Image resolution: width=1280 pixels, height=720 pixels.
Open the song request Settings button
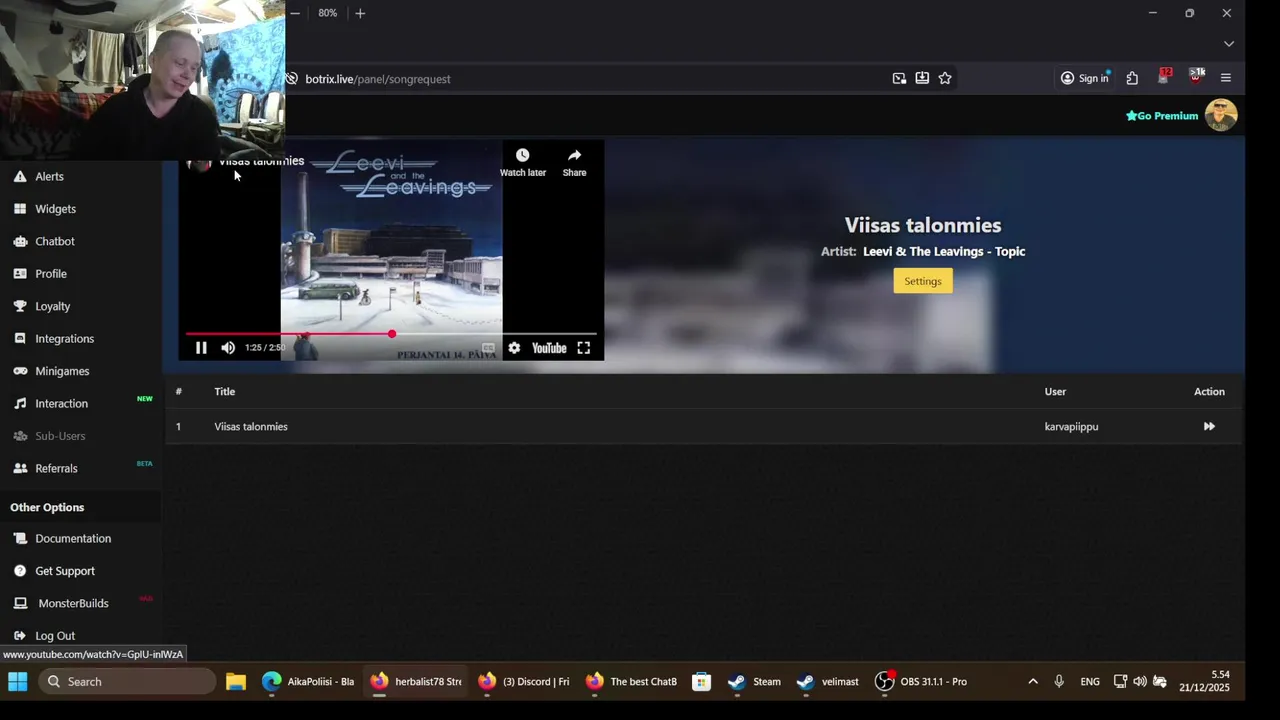(923, 281)
